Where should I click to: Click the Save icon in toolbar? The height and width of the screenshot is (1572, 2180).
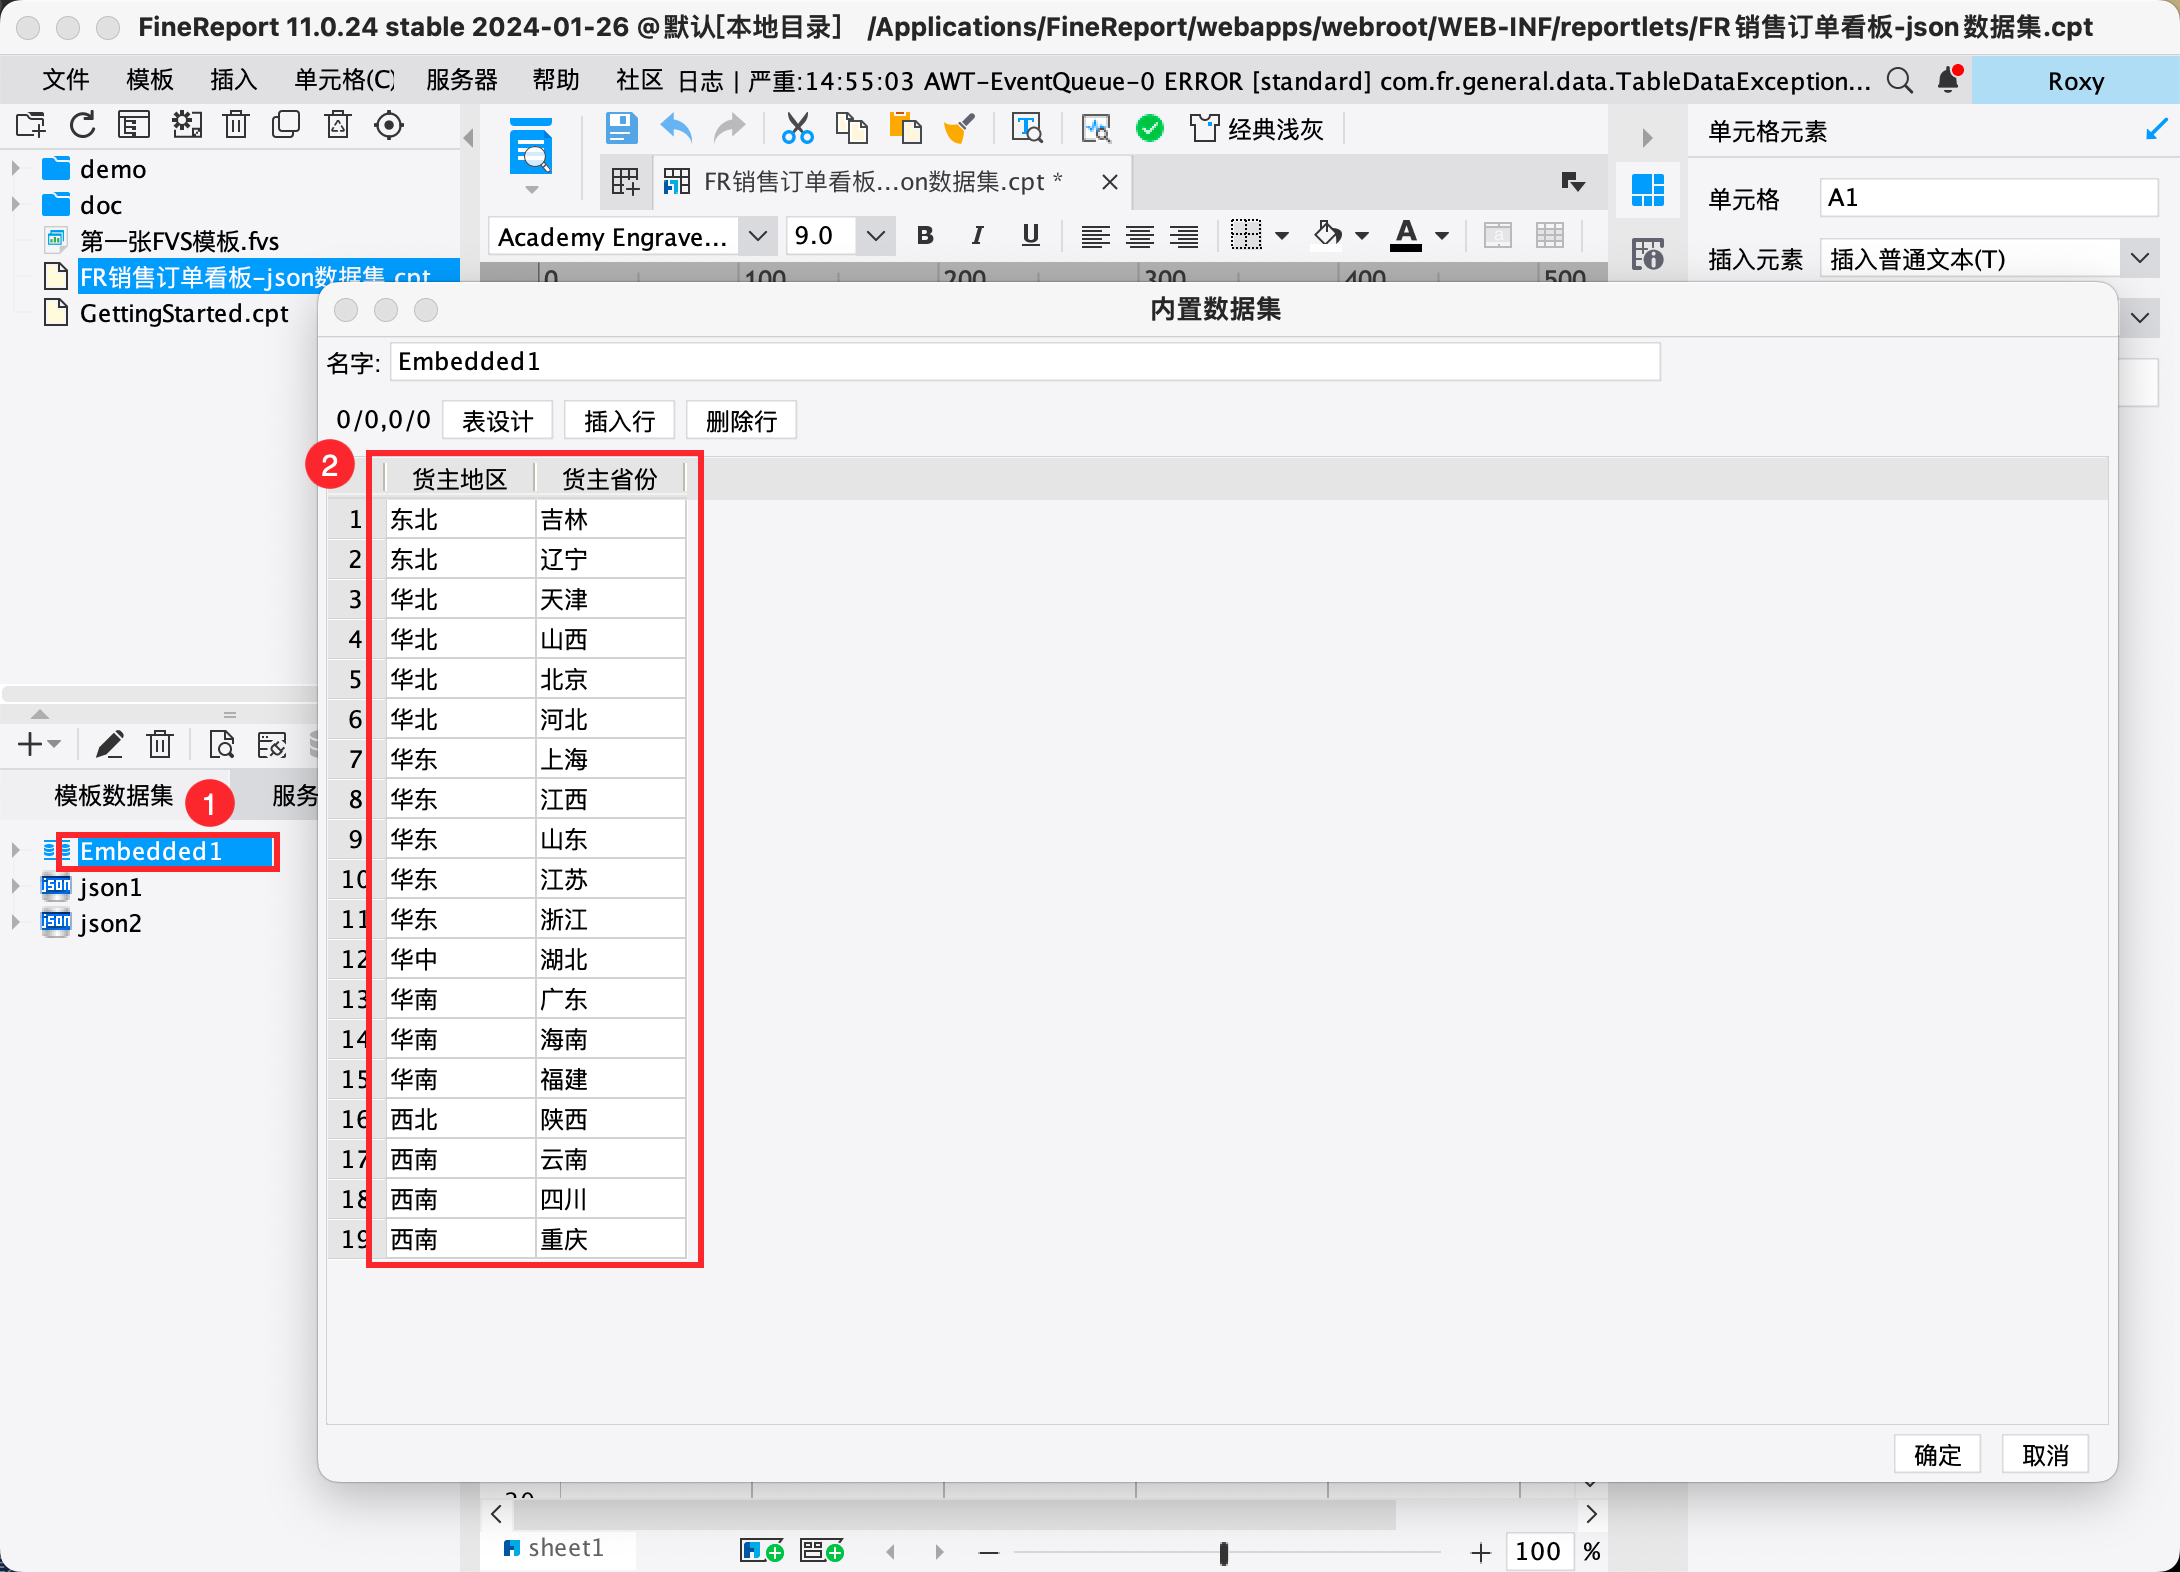tap(621, 128)
